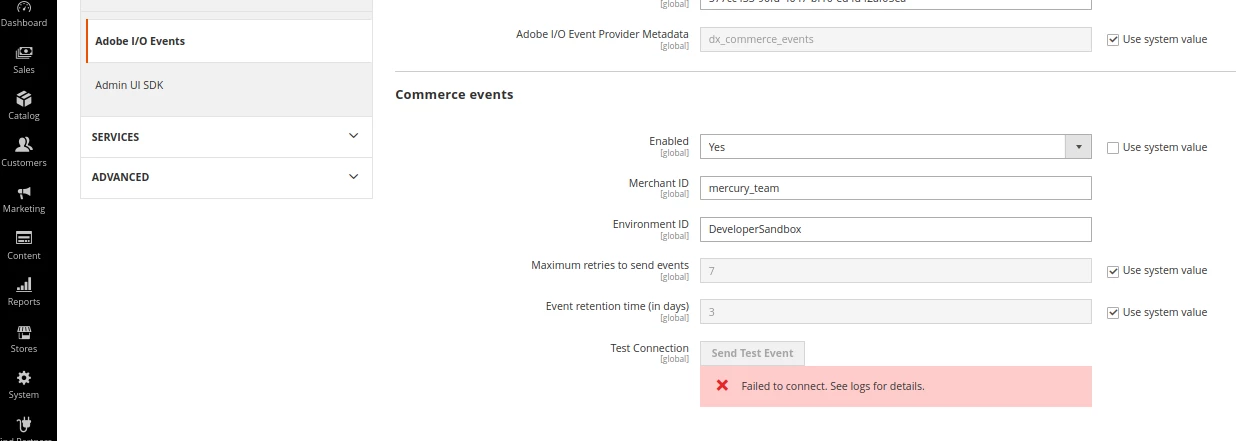The image size is (1236, 441).
Task: Expand the Services section
Action: tap(226, 137)
